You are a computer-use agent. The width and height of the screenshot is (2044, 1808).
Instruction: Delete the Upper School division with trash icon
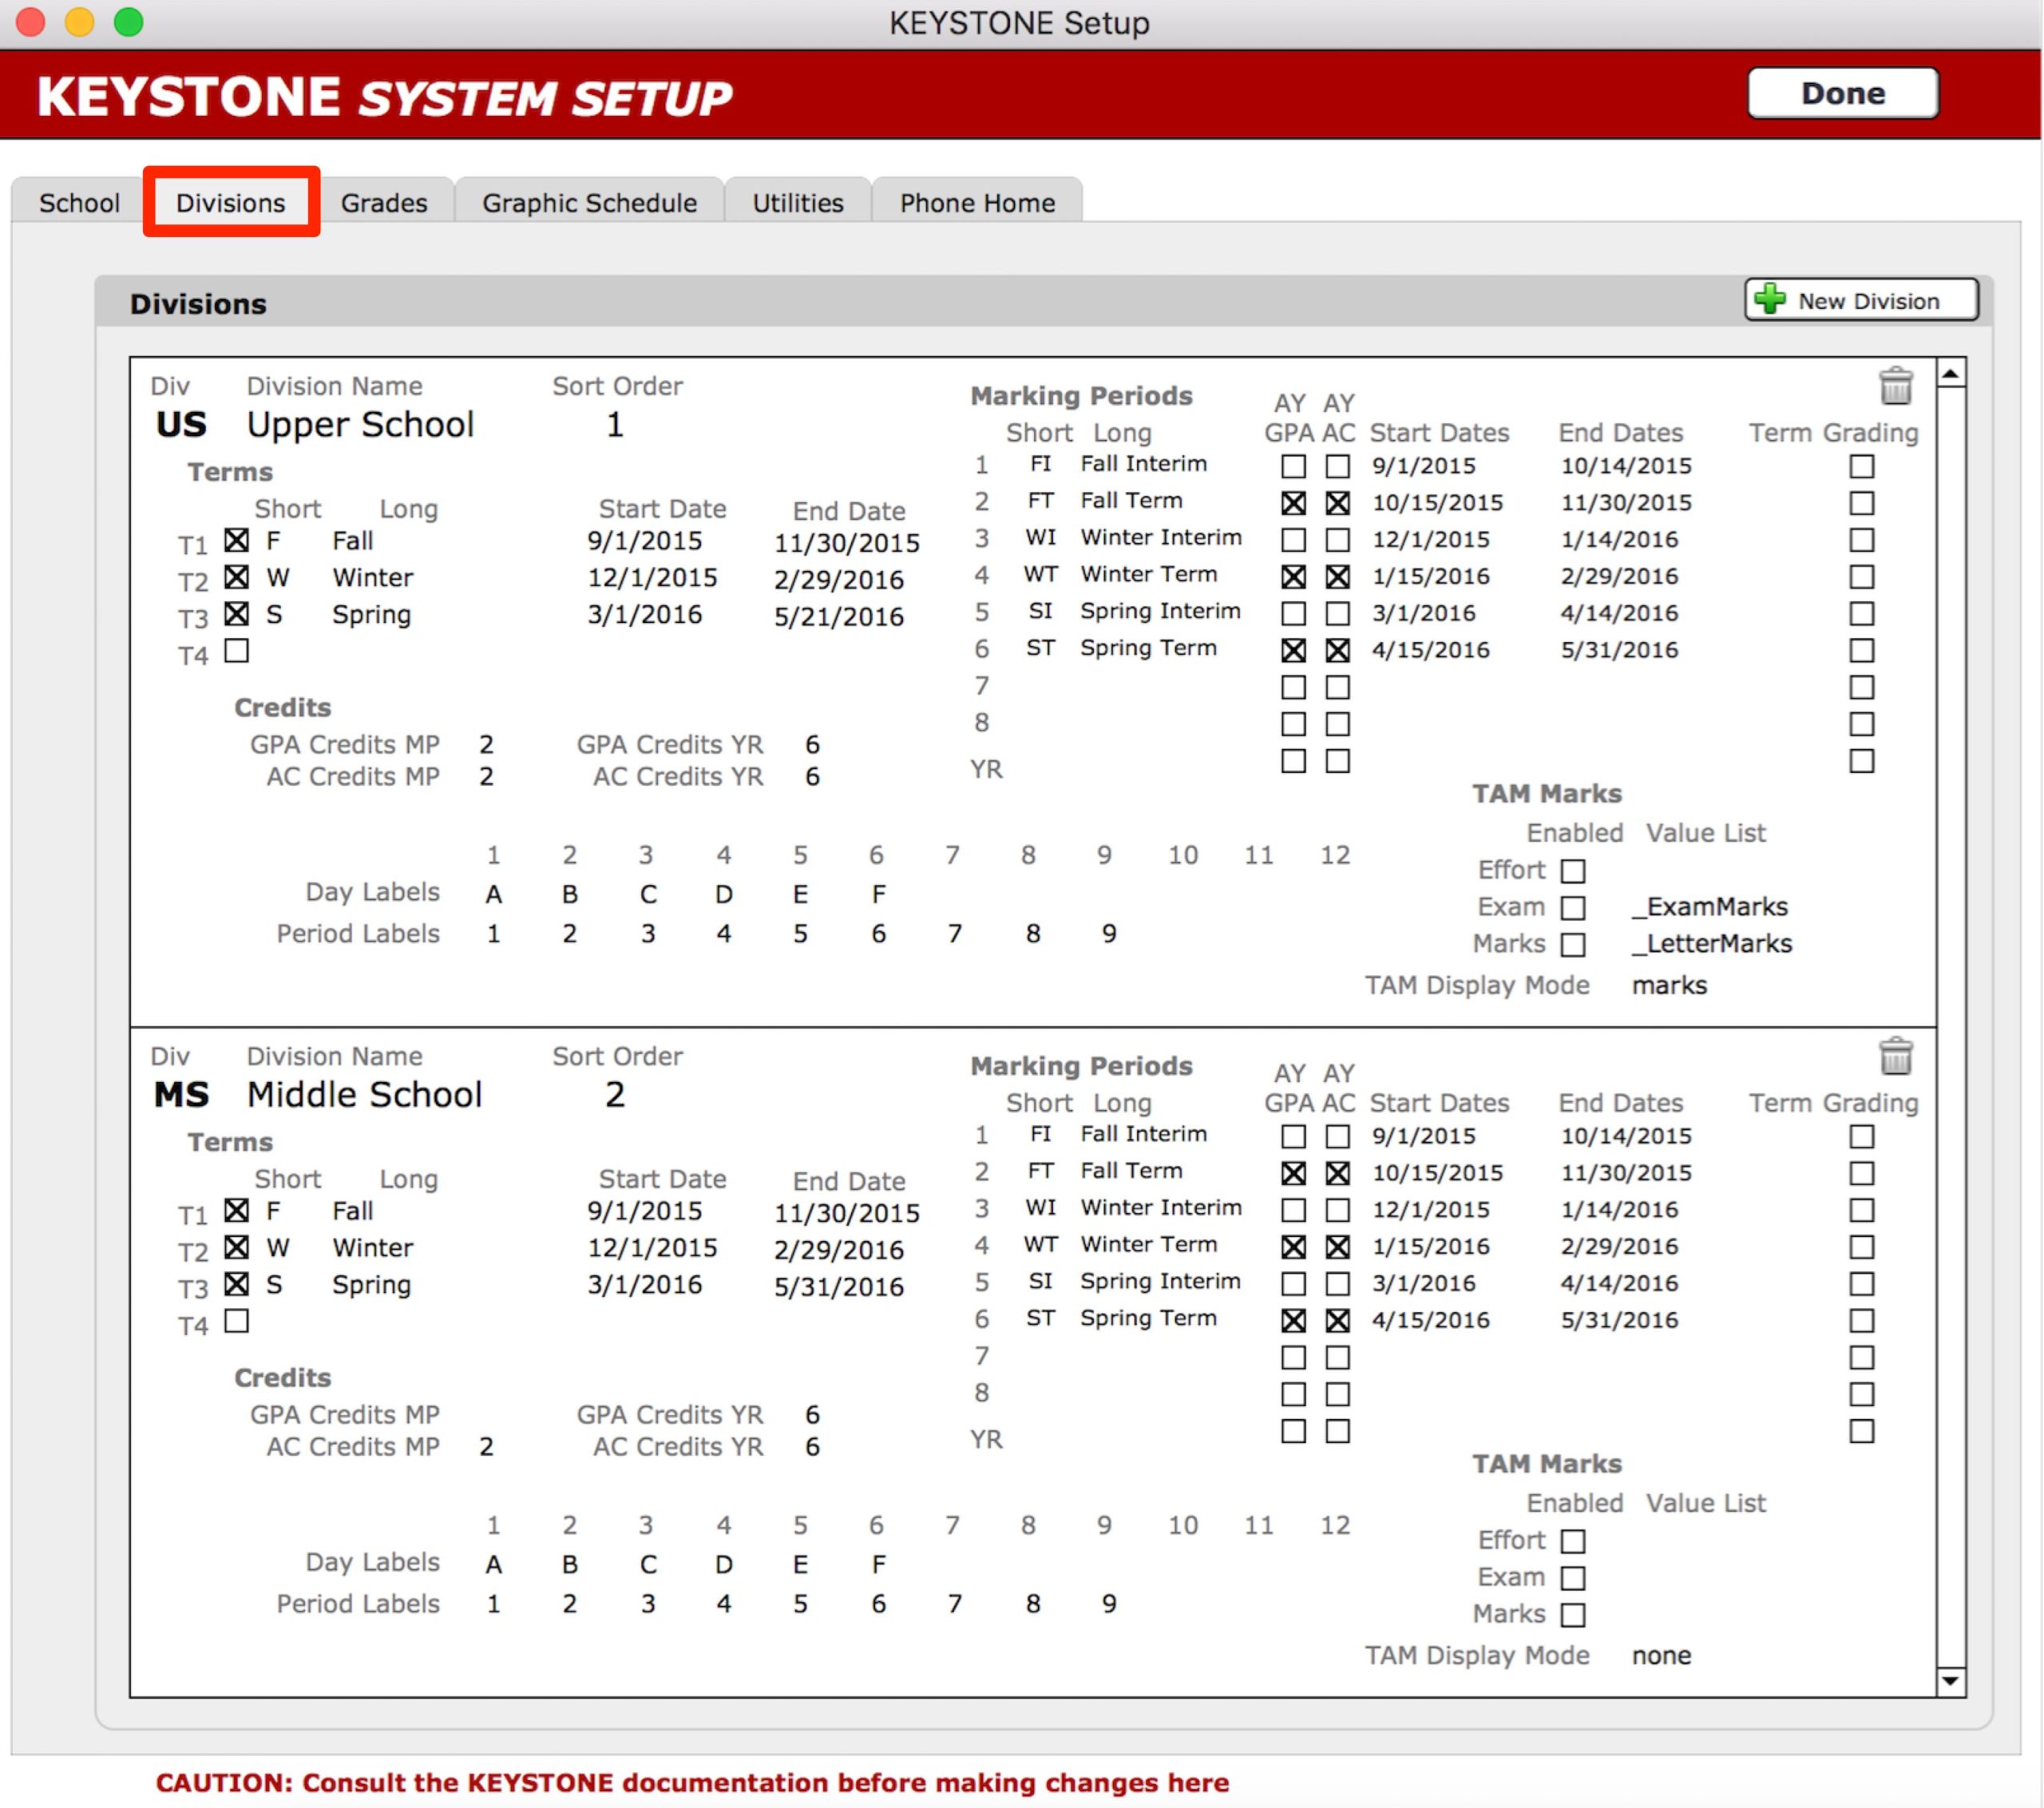point(1895,386)
